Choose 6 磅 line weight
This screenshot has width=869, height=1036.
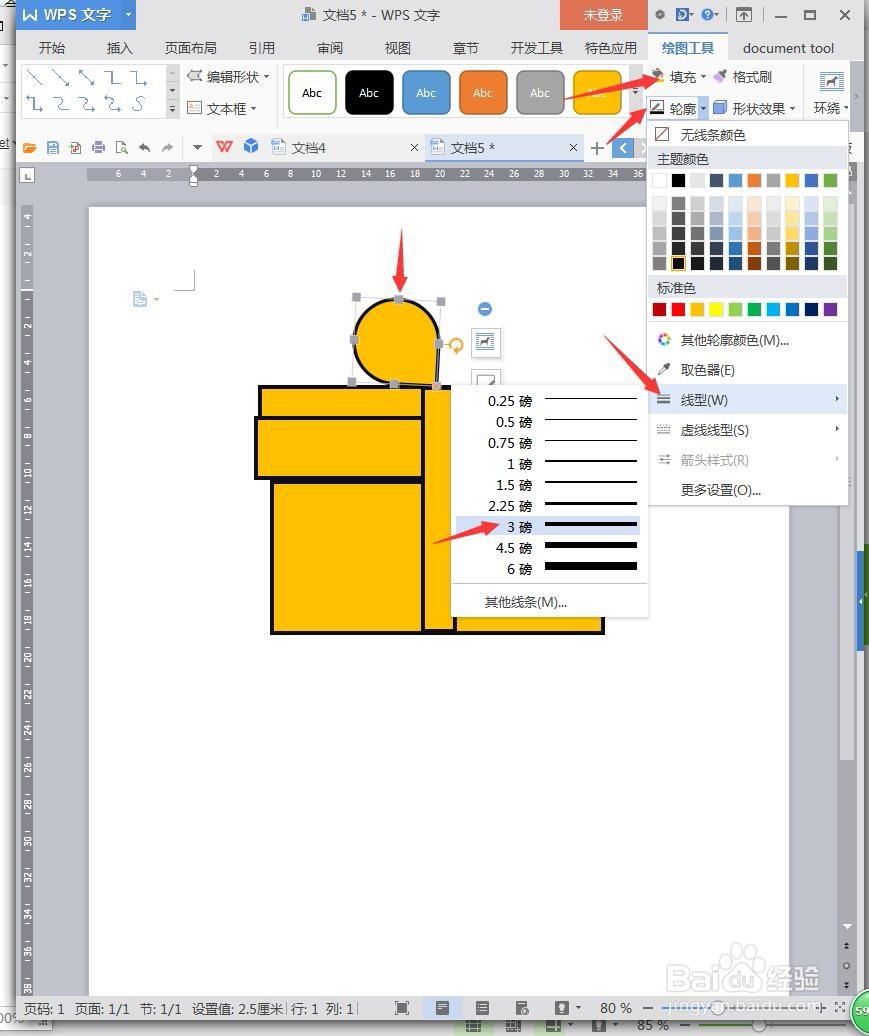[x=548, y=568]
